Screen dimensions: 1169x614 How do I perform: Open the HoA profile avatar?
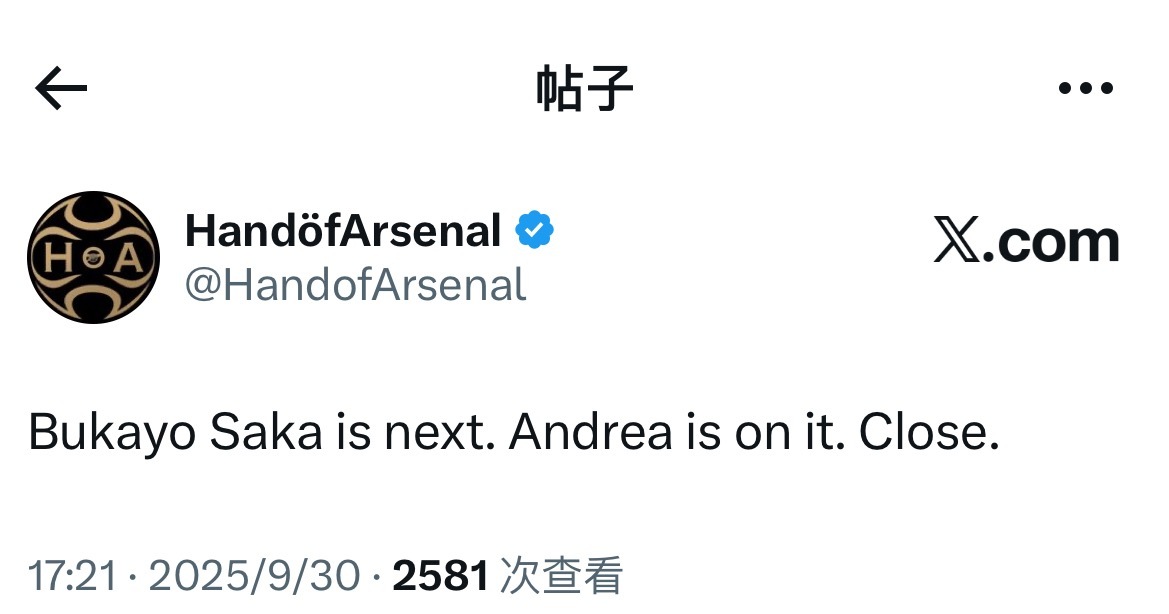93,257
